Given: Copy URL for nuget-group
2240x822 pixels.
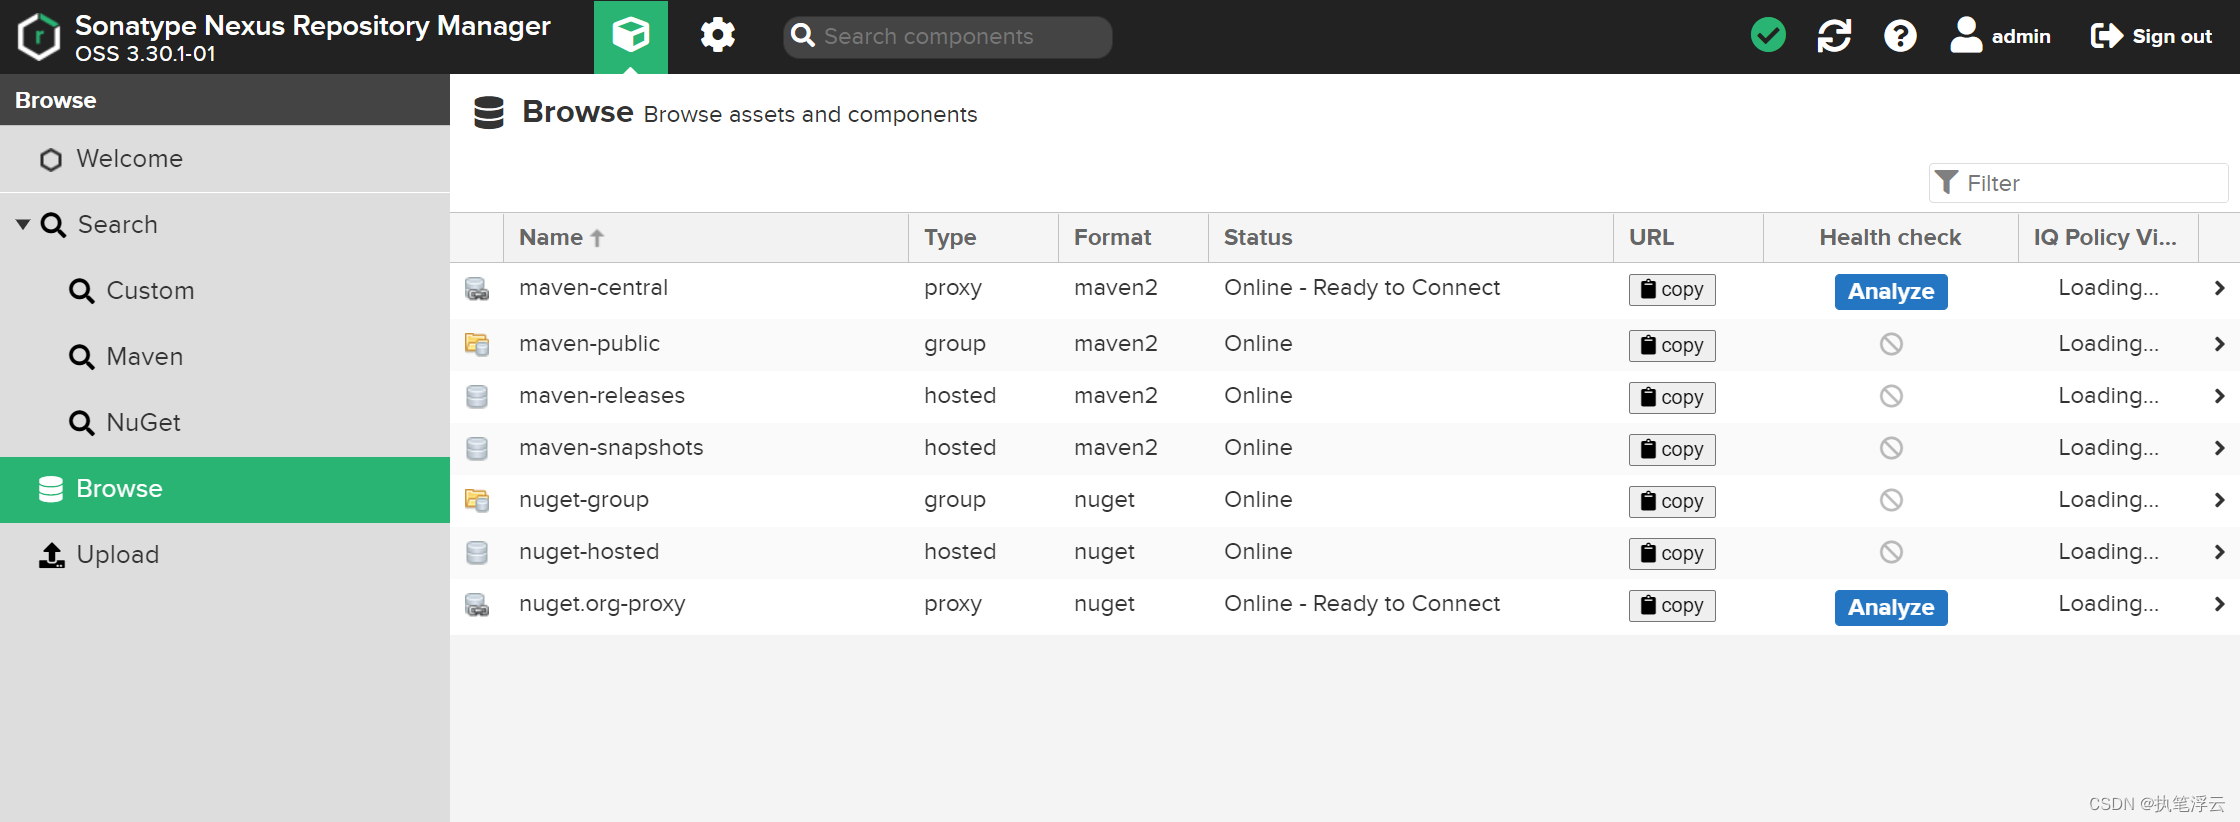Looking at the screenshot, I should (1672, 502).
